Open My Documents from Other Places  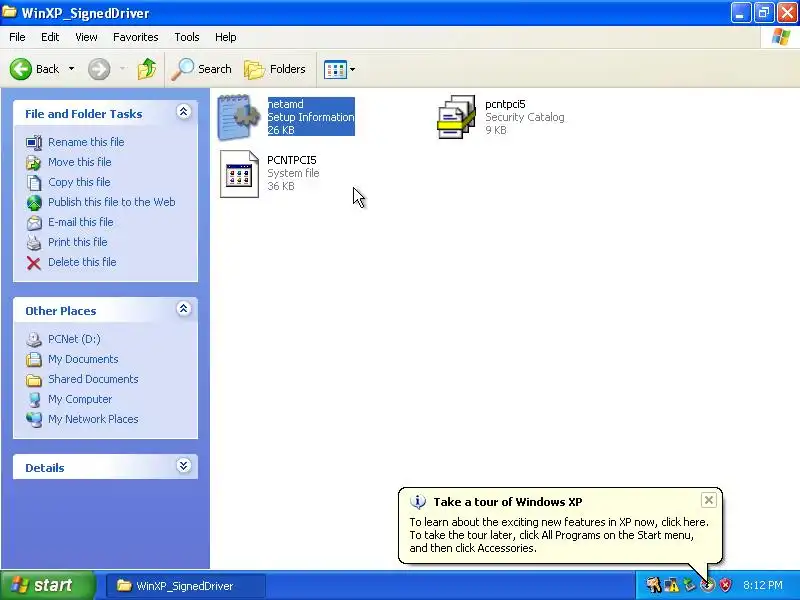tap(83, 359)
